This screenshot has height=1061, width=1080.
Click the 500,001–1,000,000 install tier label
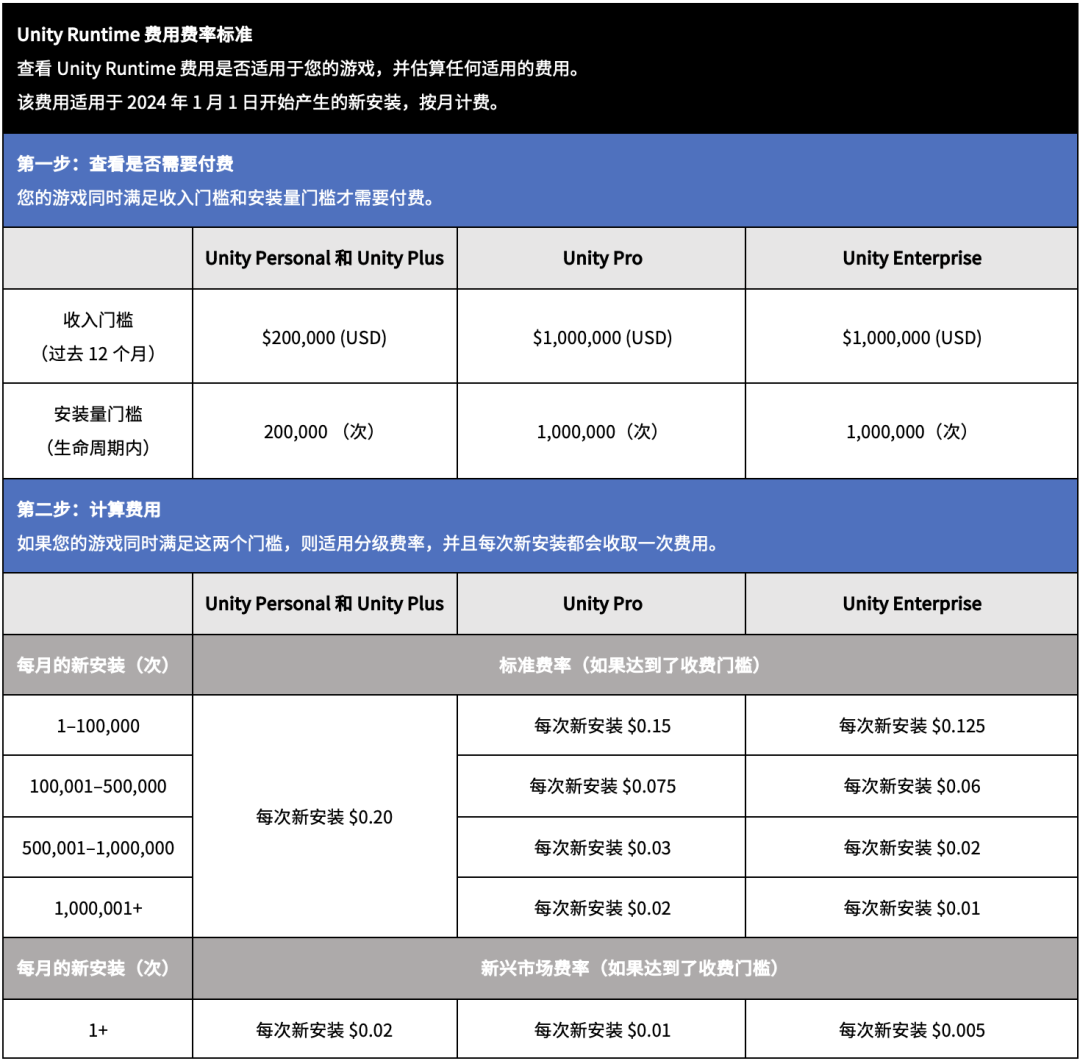[95, 846]
